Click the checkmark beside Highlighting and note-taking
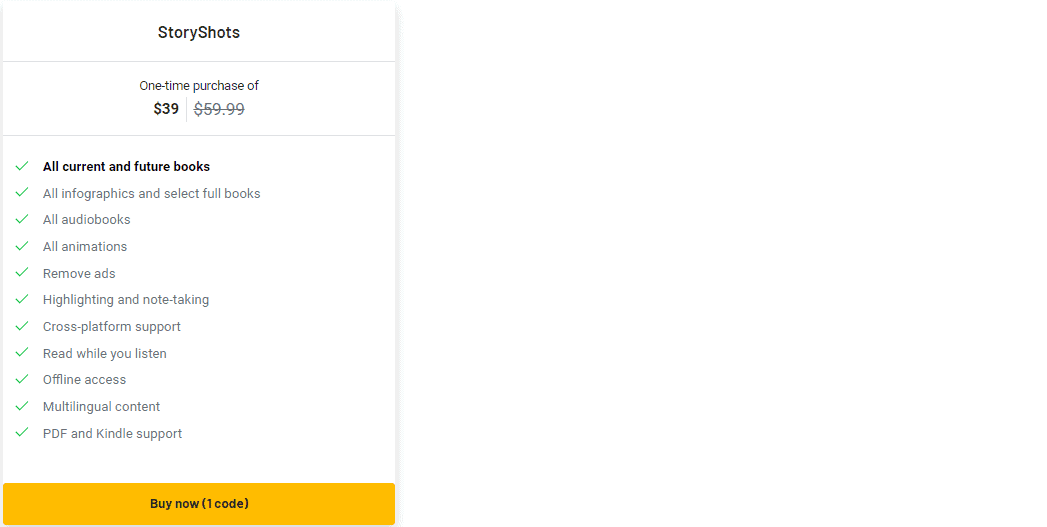 point(22,299)
